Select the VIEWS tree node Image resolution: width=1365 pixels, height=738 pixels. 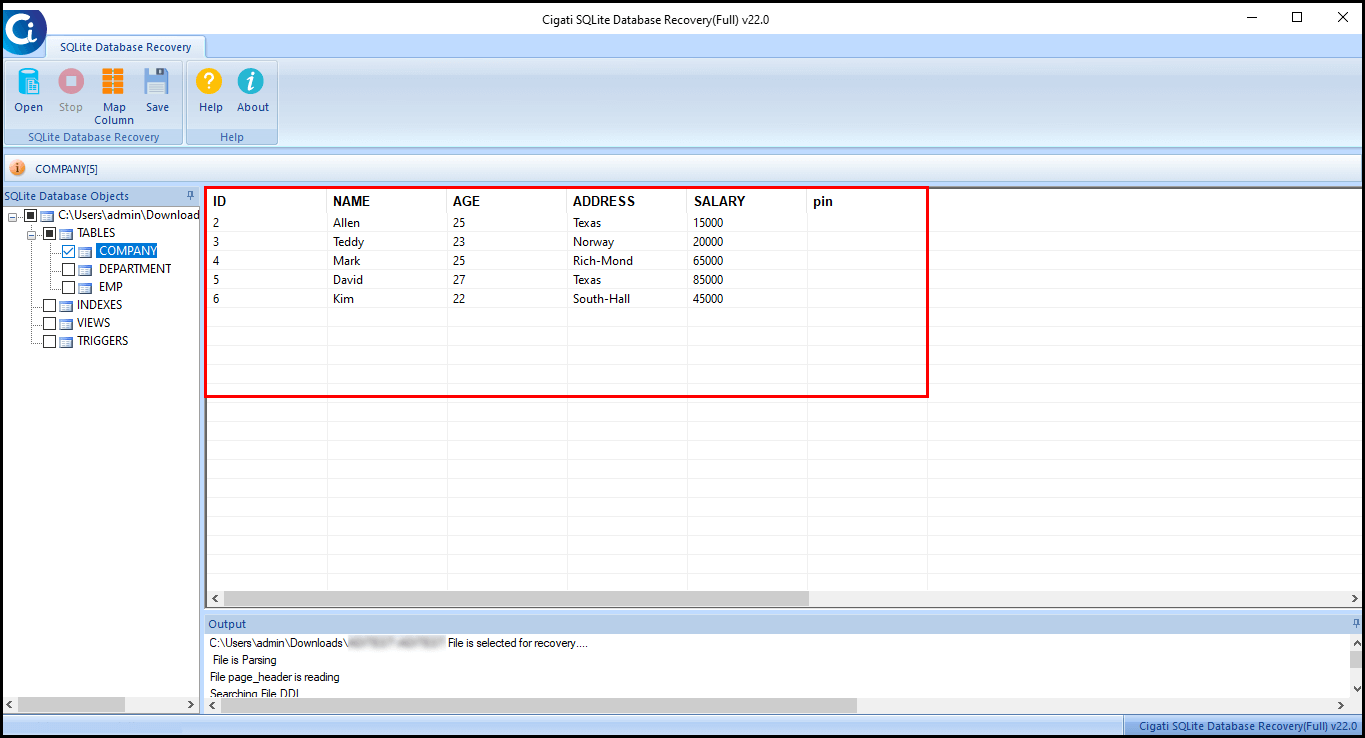point(94,323)
